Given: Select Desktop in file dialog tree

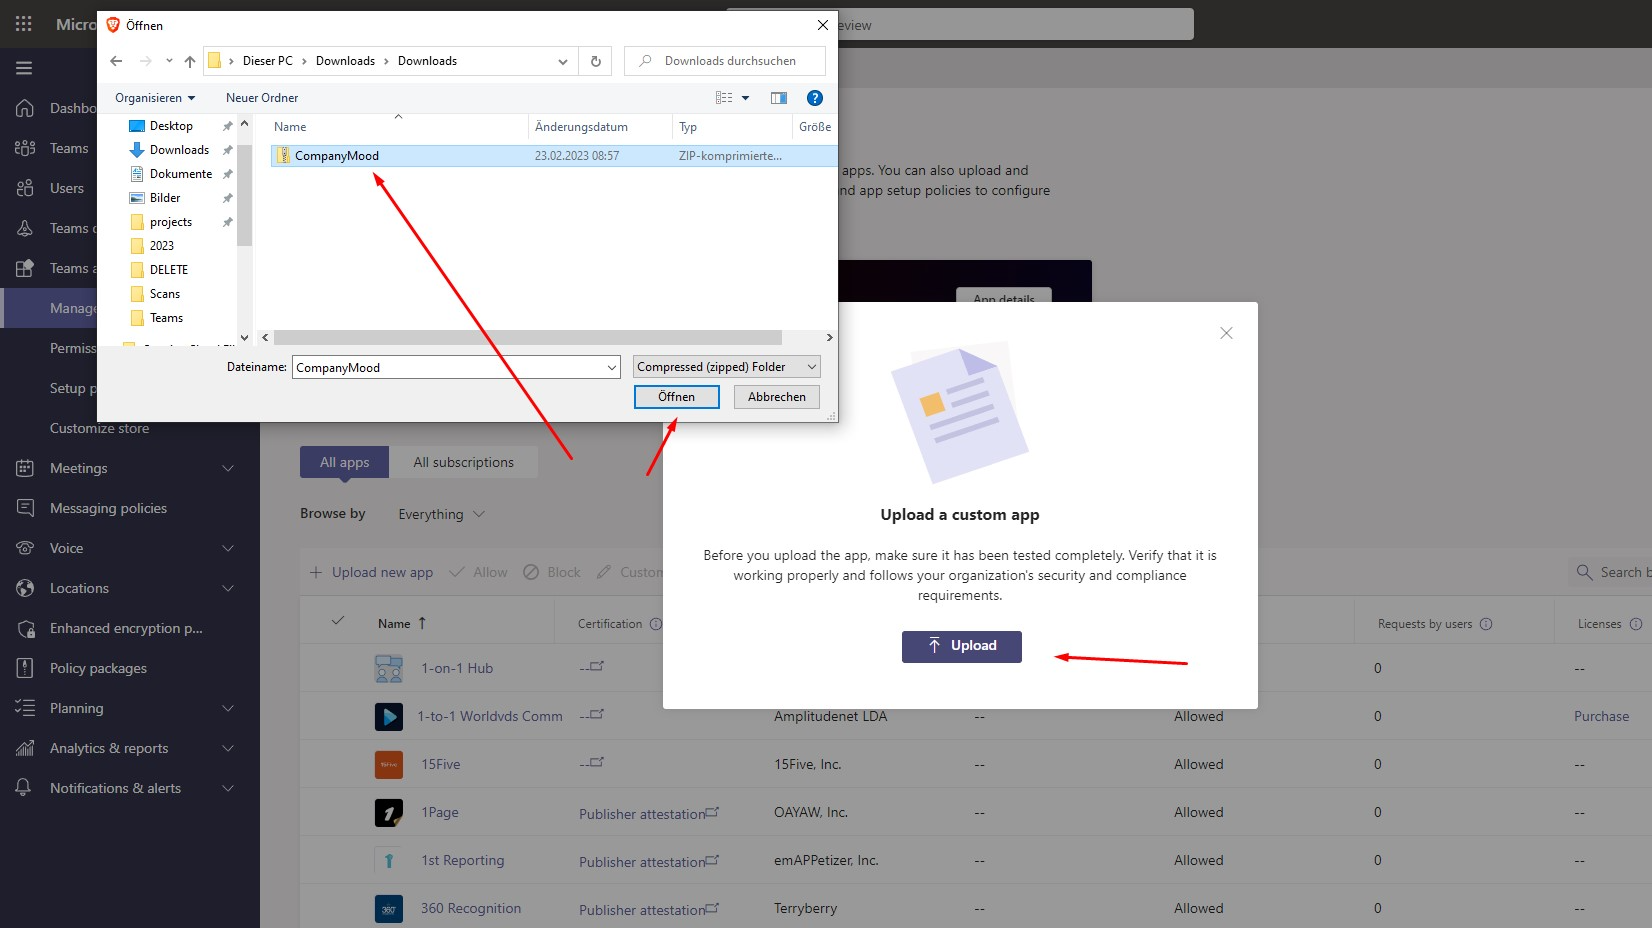Looking at the screenshot, I should click(171, 126).
